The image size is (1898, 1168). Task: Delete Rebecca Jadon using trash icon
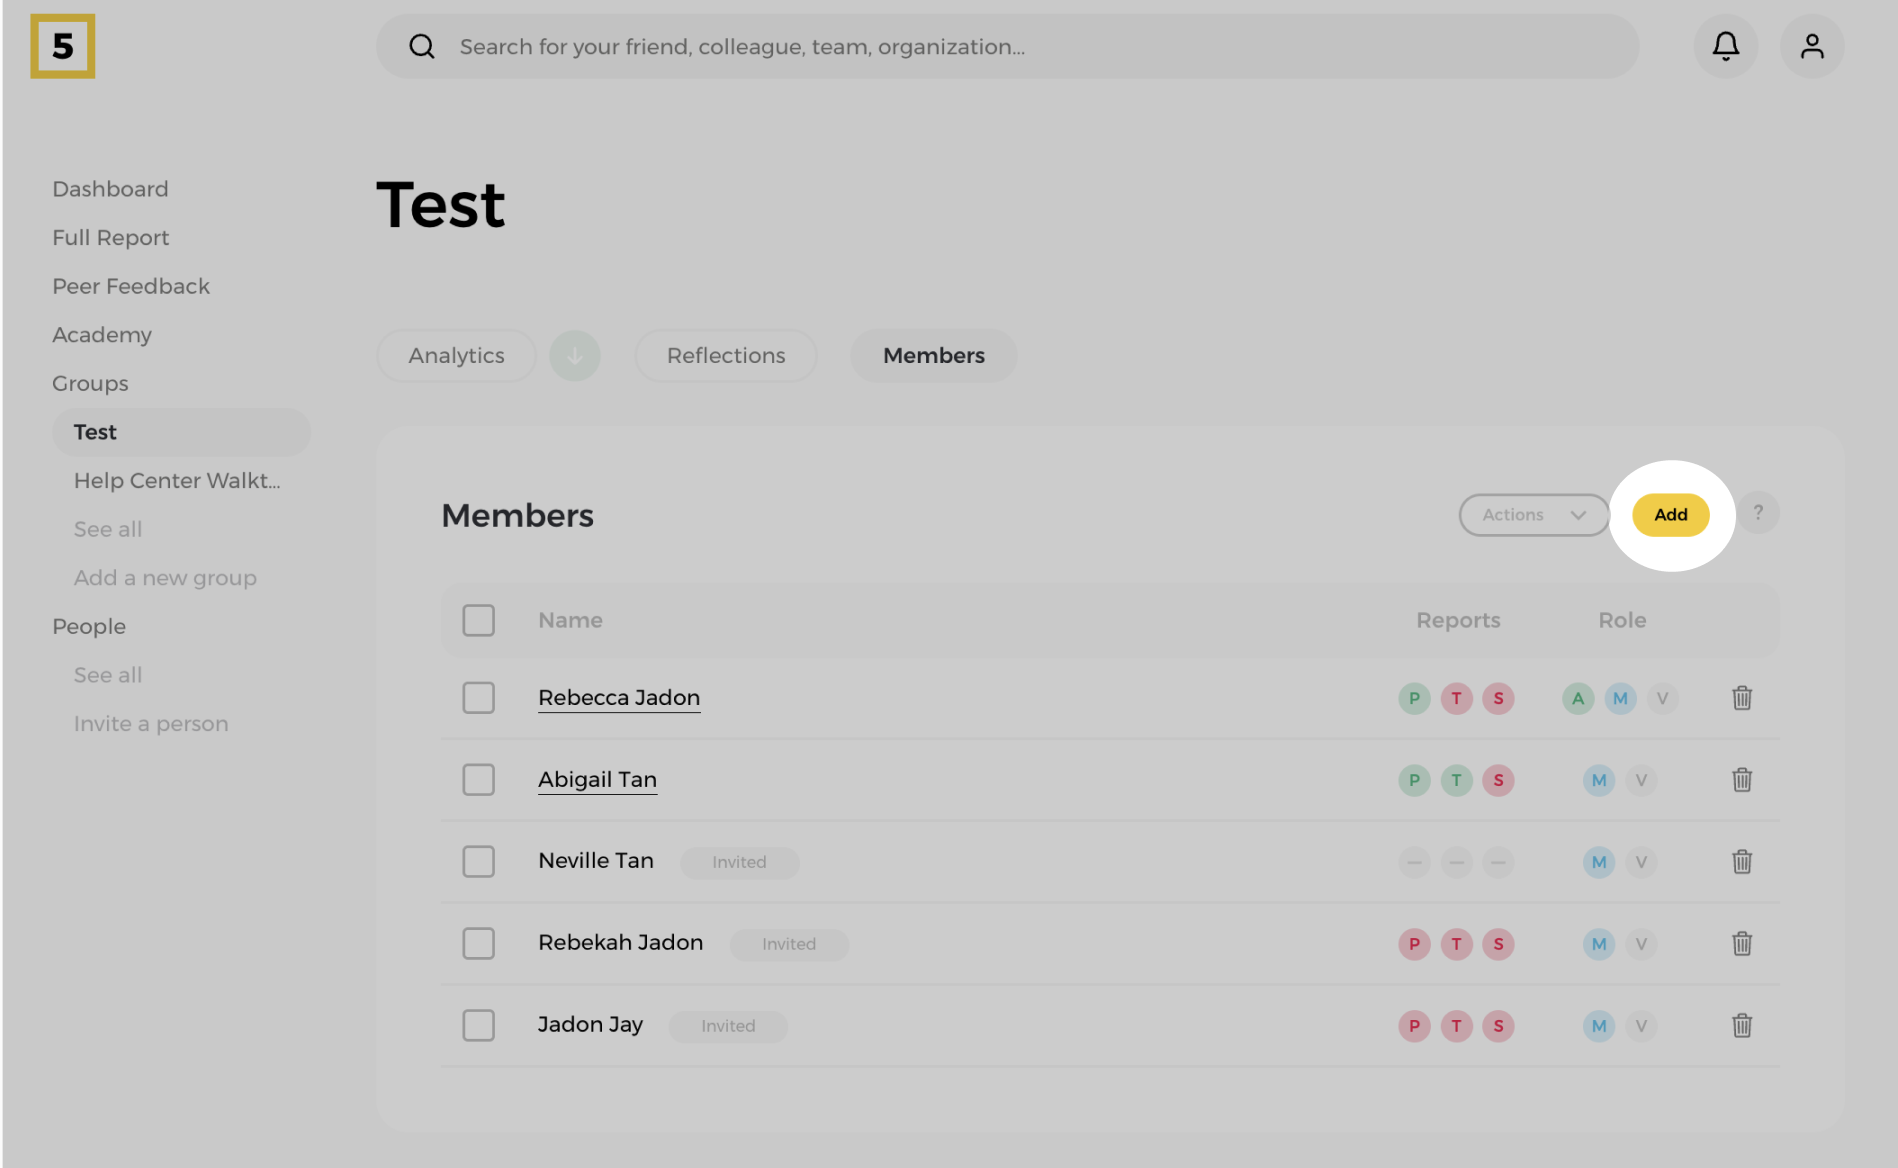tap(1741, 698)
